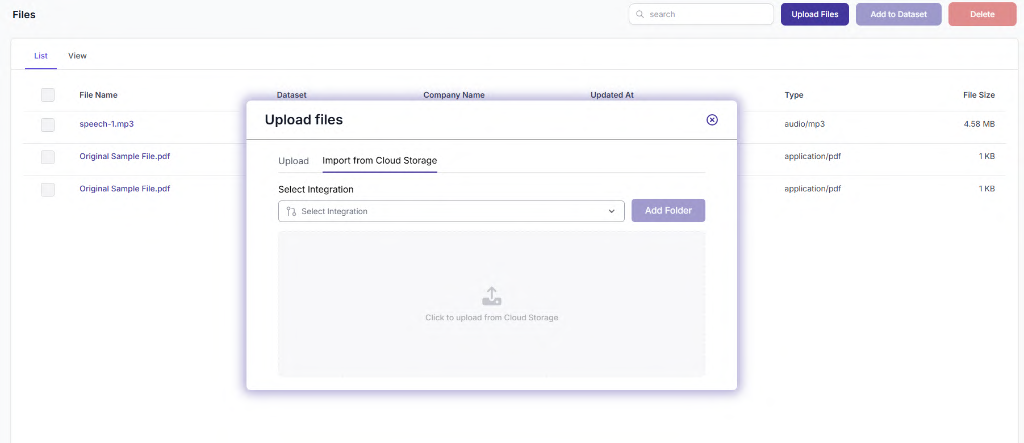The width and height of the screenshot is (1024, 443).
Task: Click the audio/mp3 type cell
Action: coord(805,123)
